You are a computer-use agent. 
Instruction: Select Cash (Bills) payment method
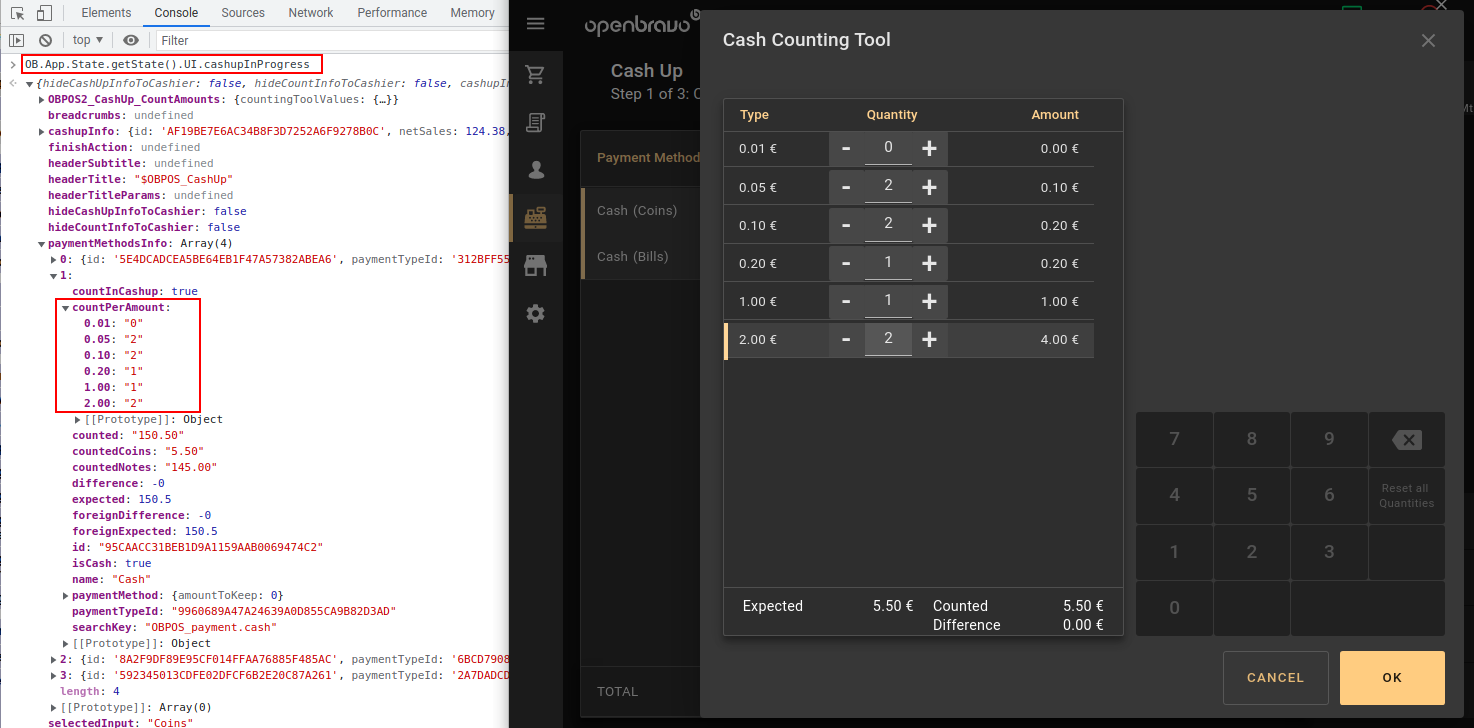(633, 256)
